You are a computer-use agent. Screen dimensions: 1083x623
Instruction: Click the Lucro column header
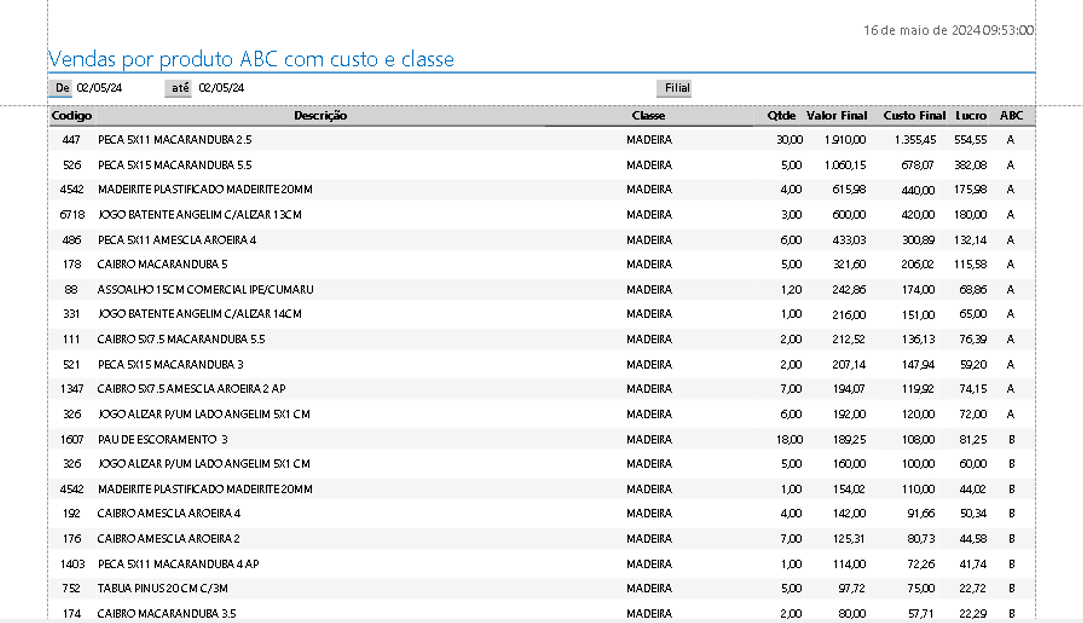tap(970, 116)
